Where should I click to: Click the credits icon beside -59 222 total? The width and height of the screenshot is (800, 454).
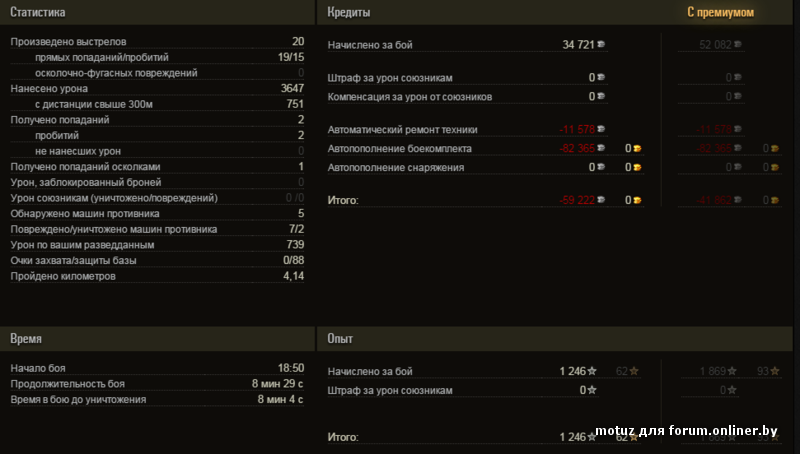tap(601, 200)
